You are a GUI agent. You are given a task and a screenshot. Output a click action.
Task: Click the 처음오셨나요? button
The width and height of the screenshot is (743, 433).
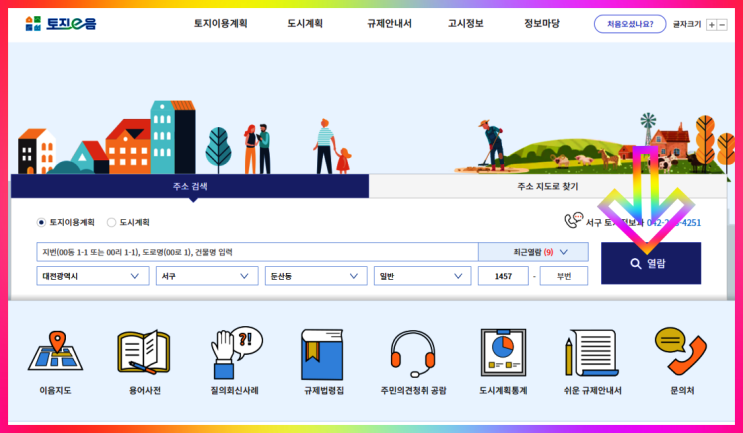coord(630,24)
